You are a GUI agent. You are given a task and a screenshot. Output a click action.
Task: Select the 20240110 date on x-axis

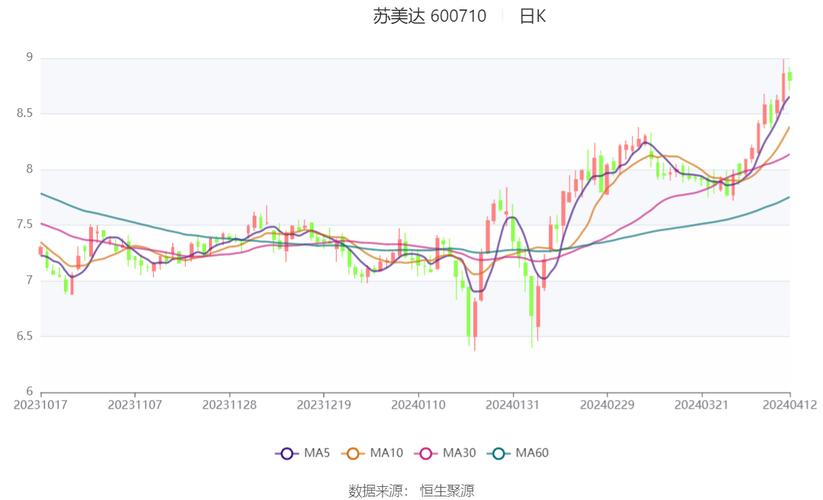coord(416,405)
